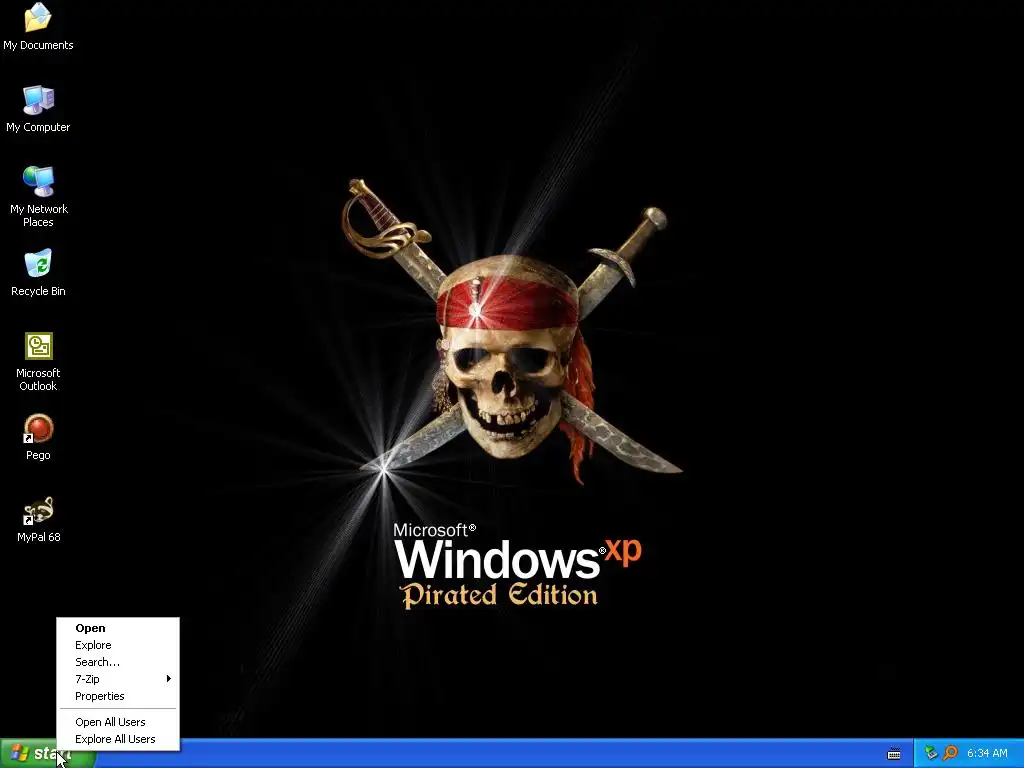1024x768 pixels.
Task: Select Search... from the context menu
Action: tap(118, 662)
